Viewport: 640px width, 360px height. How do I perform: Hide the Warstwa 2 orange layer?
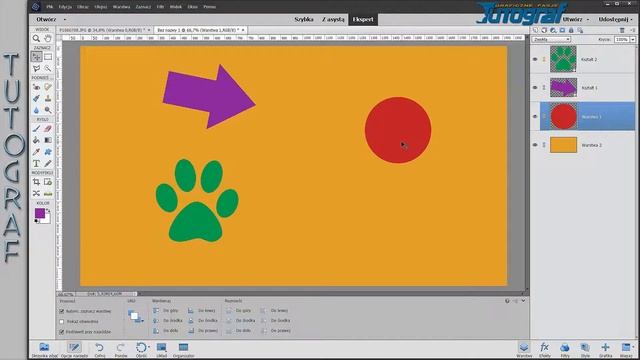pos(535,145)
